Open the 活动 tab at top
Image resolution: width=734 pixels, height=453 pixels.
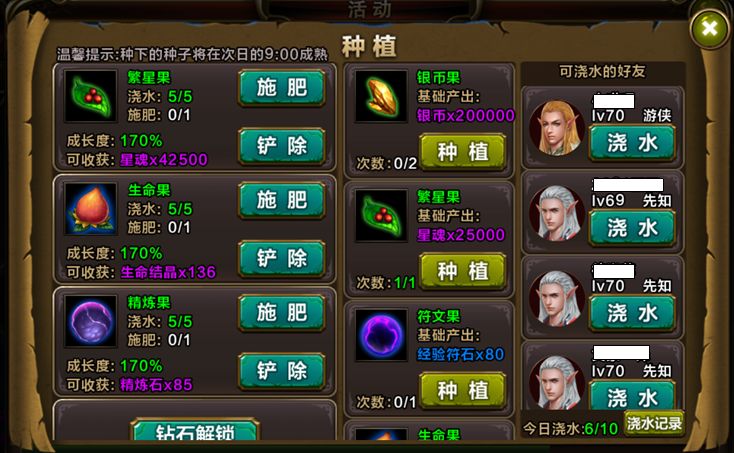coord(369,9)
